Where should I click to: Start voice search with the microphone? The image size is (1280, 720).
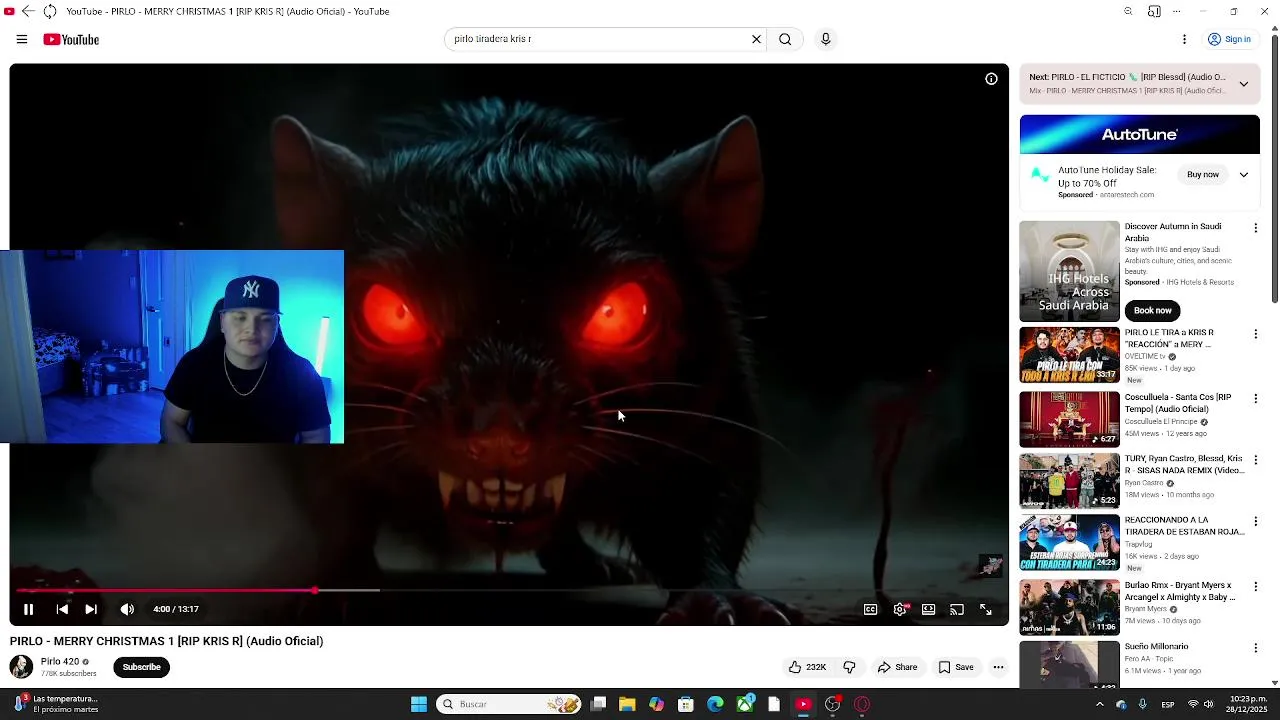click(825, 39)
